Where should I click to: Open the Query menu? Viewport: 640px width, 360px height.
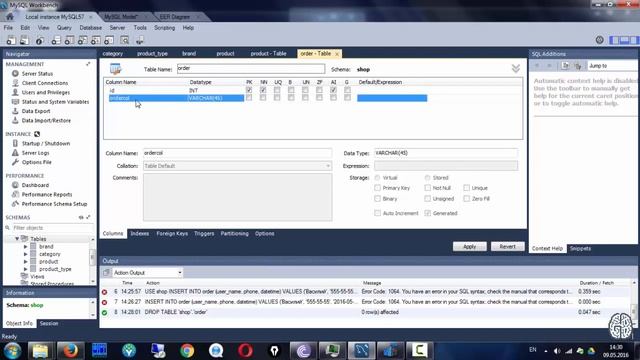(x=64, y=28)
